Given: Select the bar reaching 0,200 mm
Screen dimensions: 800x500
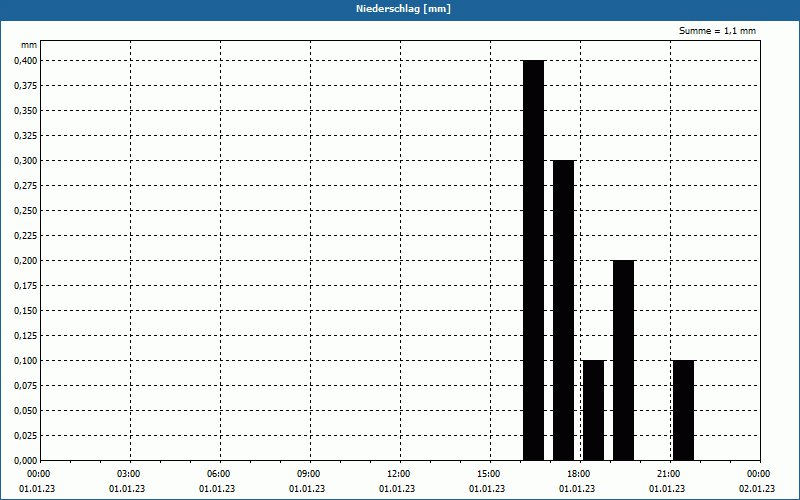Looking at the screenshot, I should click(x=623, y=360).
